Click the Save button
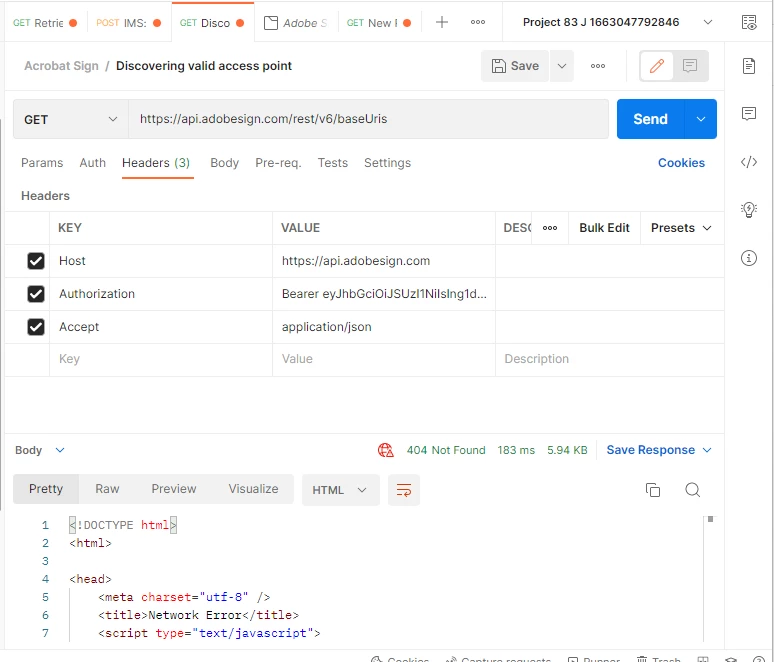 (x=515, y=66)
